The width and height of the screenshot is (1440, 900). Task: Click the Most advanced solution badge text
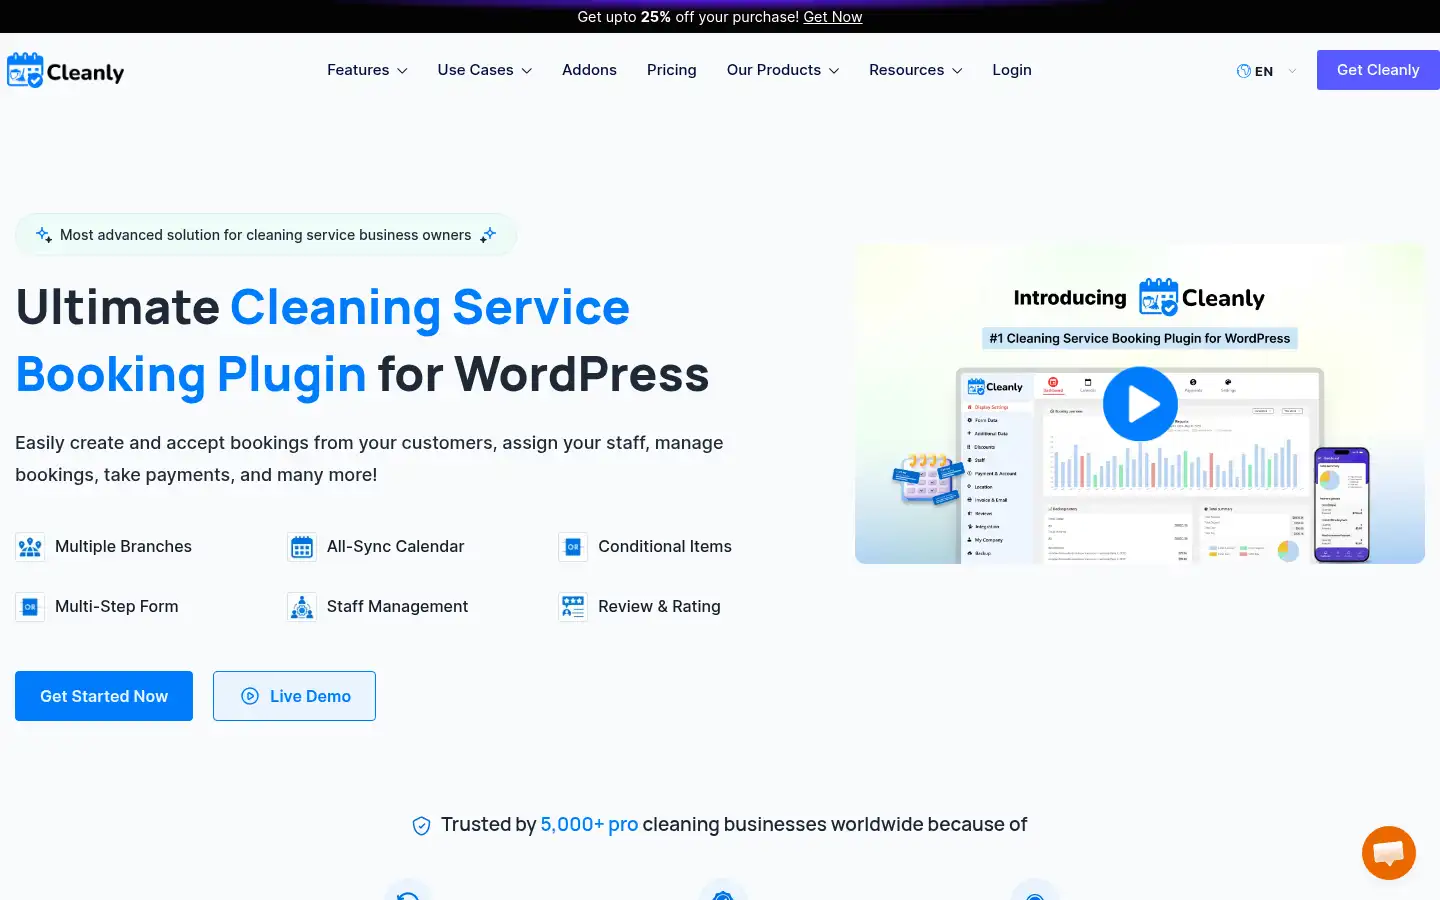pos(265,235)
